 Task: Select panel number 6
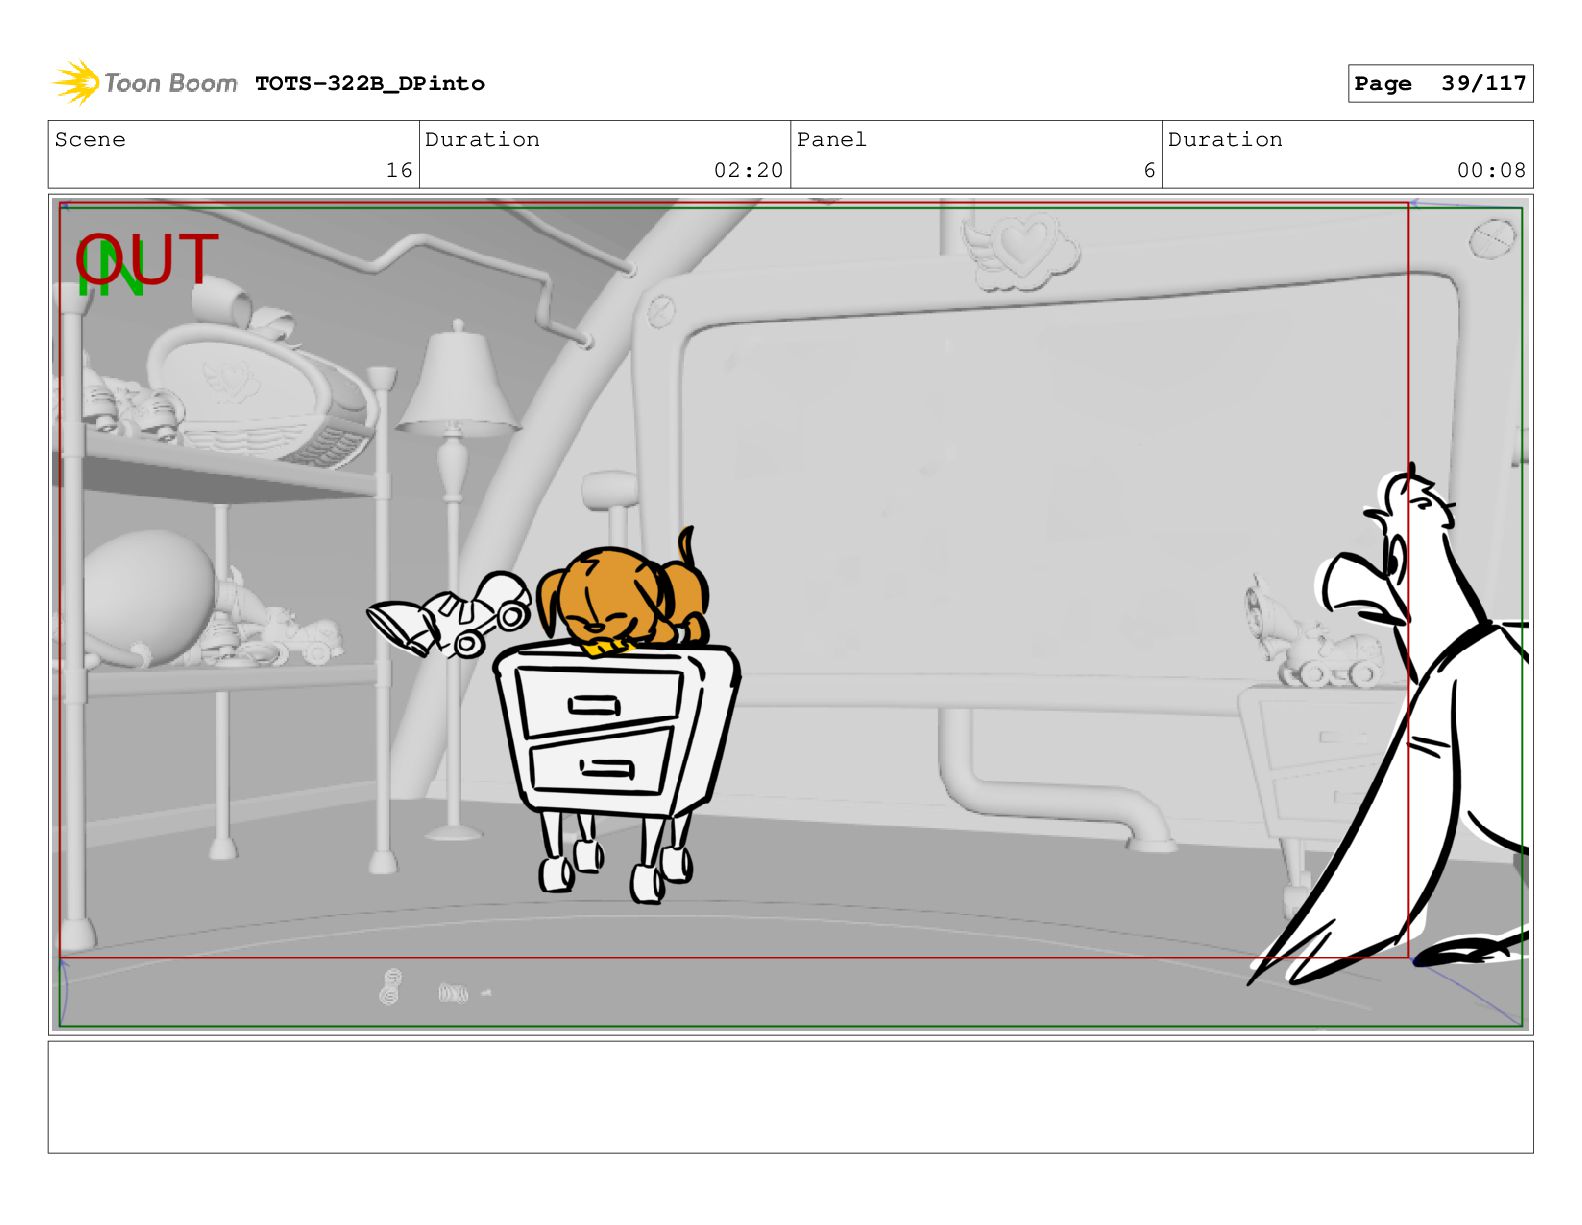[x=1150, y=171]
